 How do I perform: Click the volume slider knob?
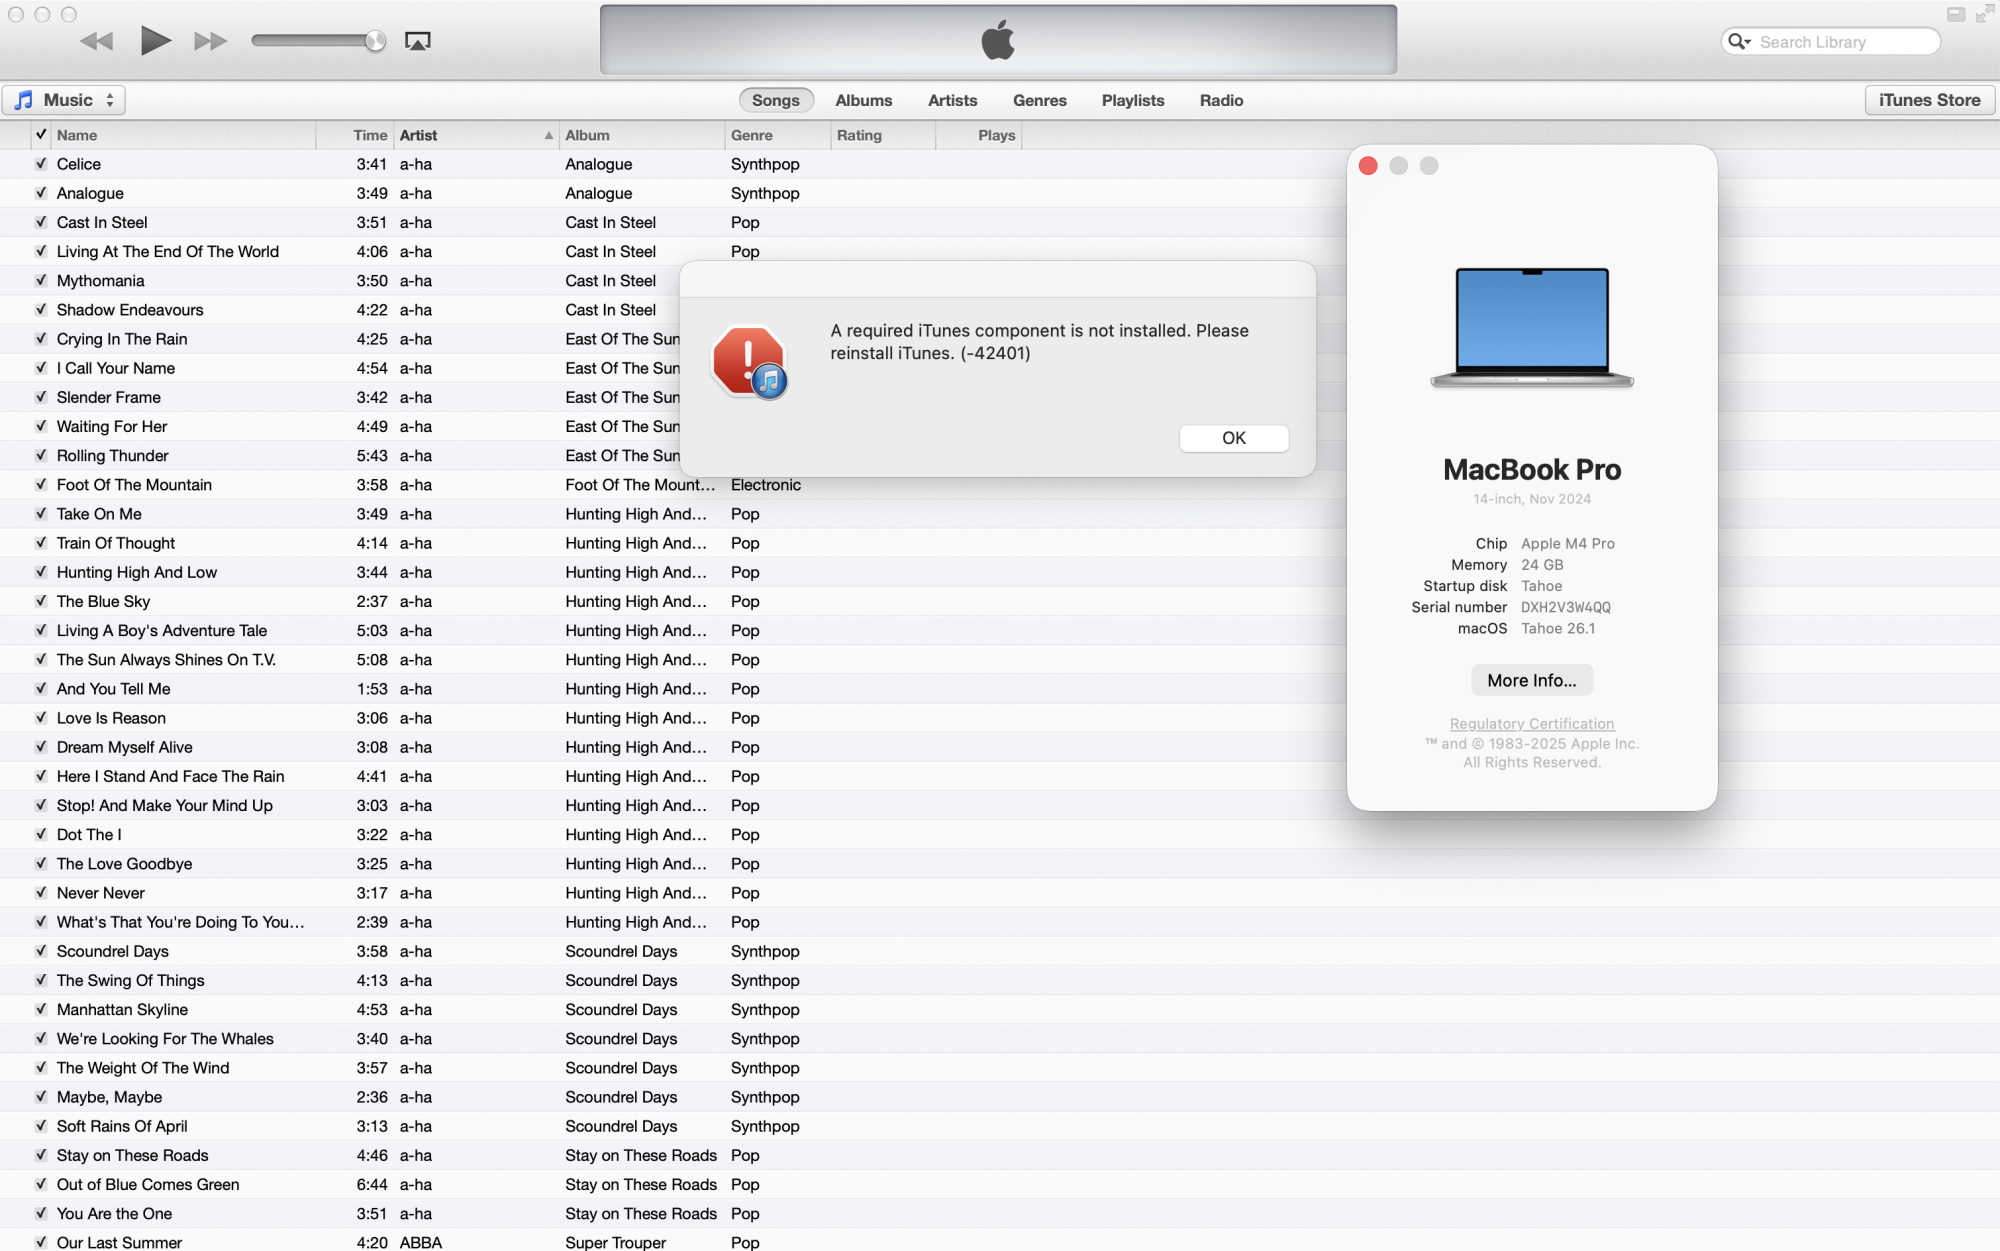click(x=375, y=41)
